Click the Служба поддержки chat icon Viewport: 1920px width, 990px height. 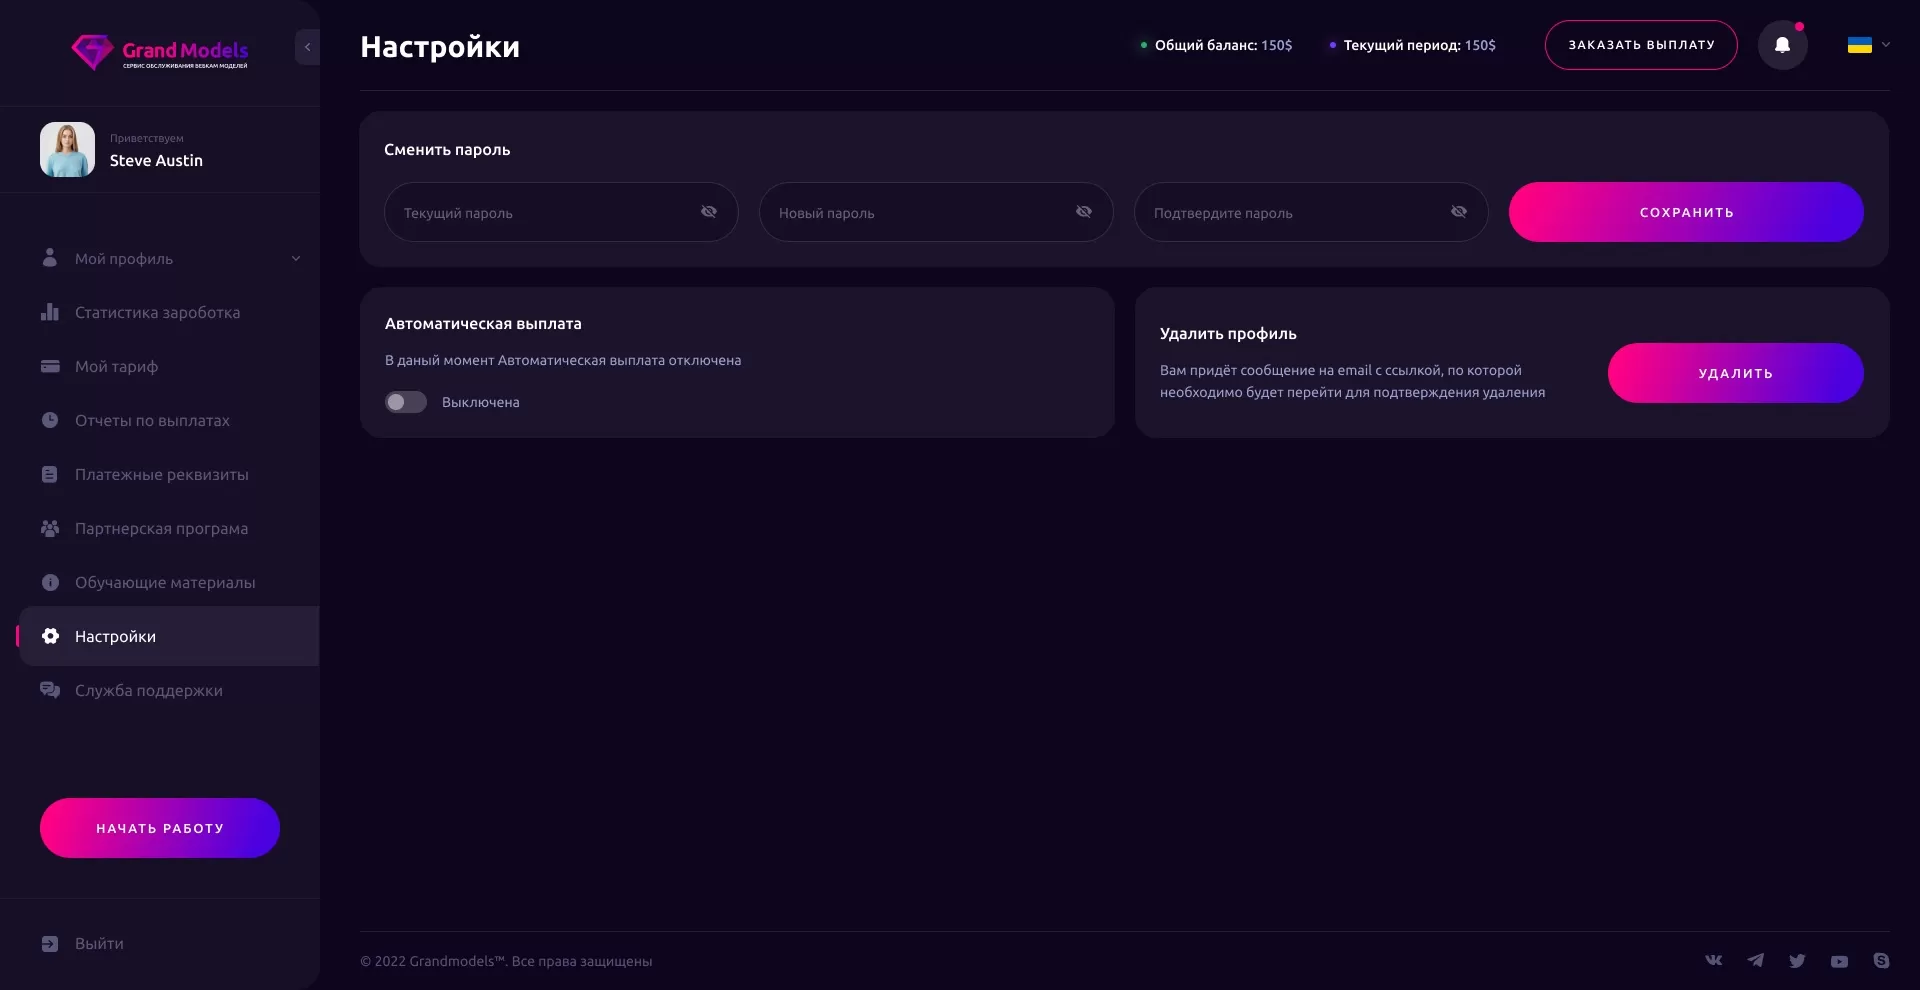point(50,690)
